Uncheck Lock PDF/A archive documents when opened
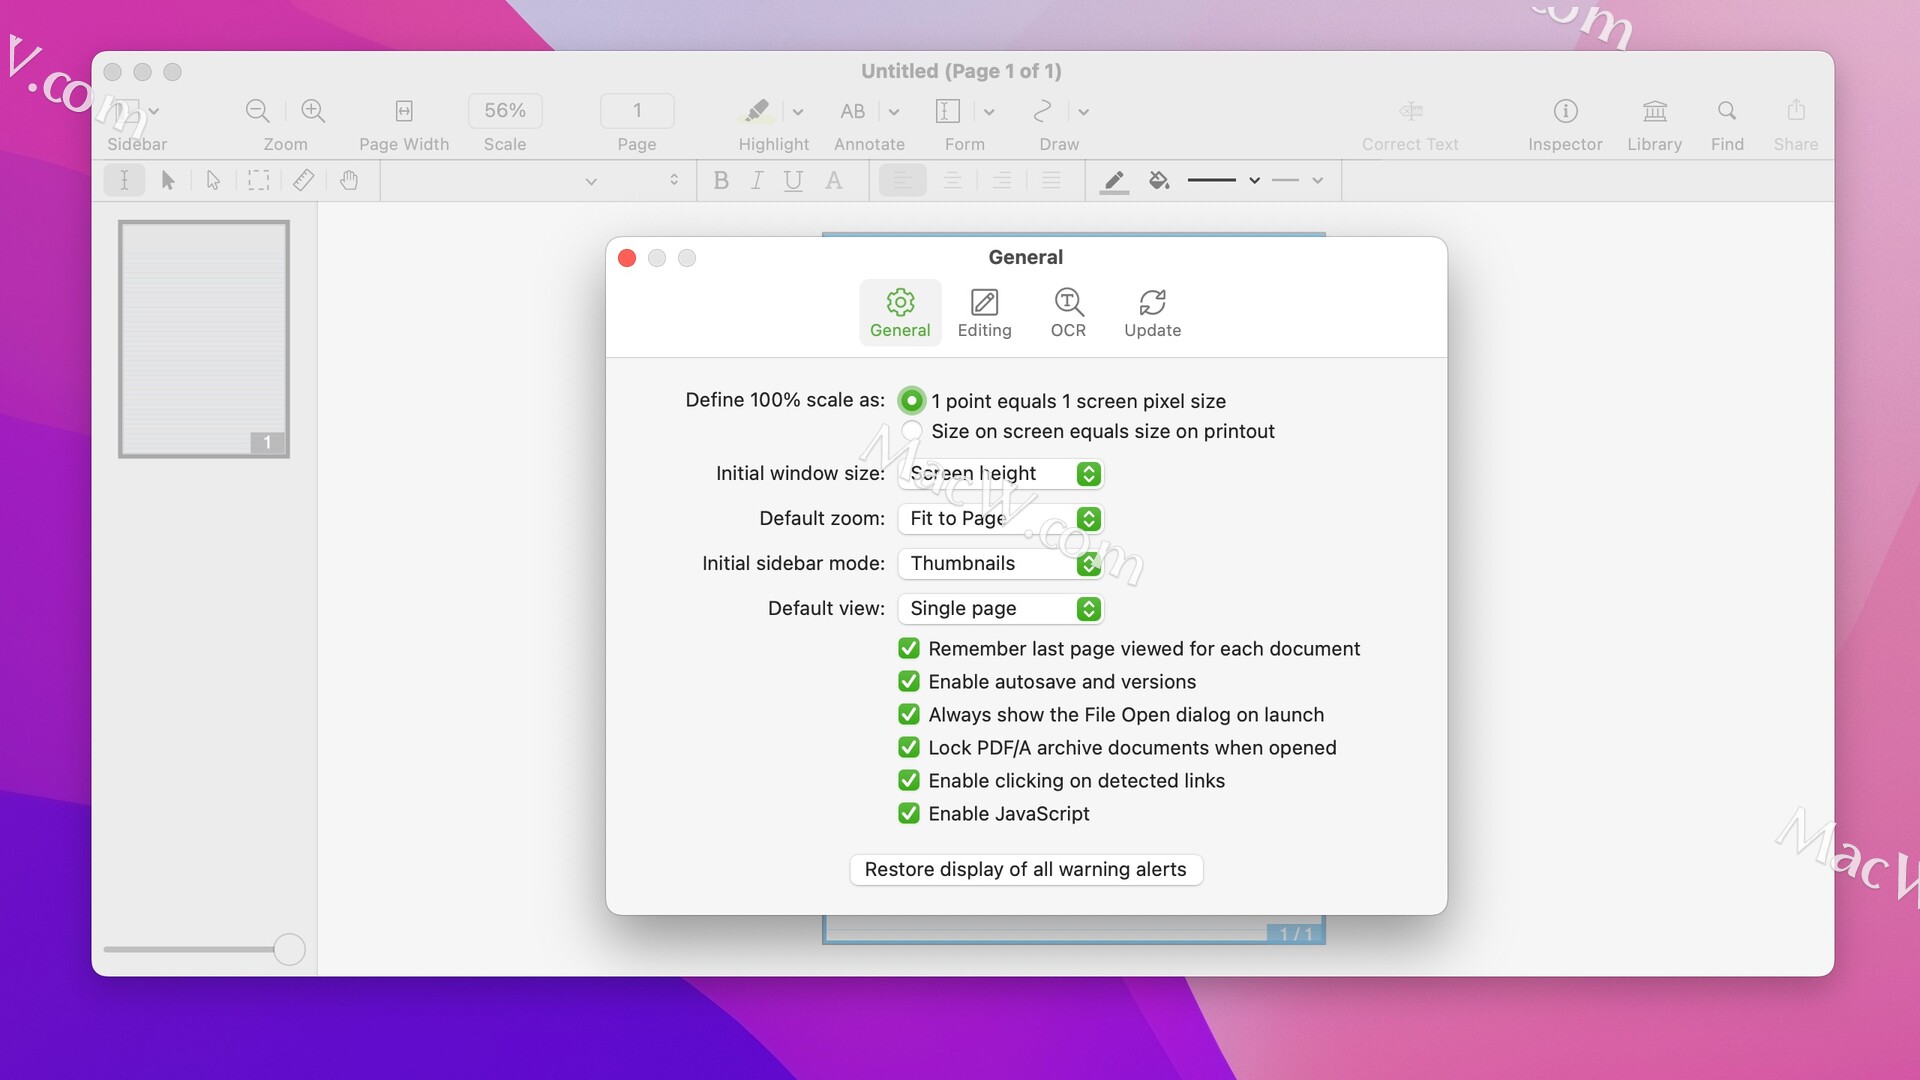Image resolution: width=1920 pixels, height=1080 pixels. coord(908,747)
